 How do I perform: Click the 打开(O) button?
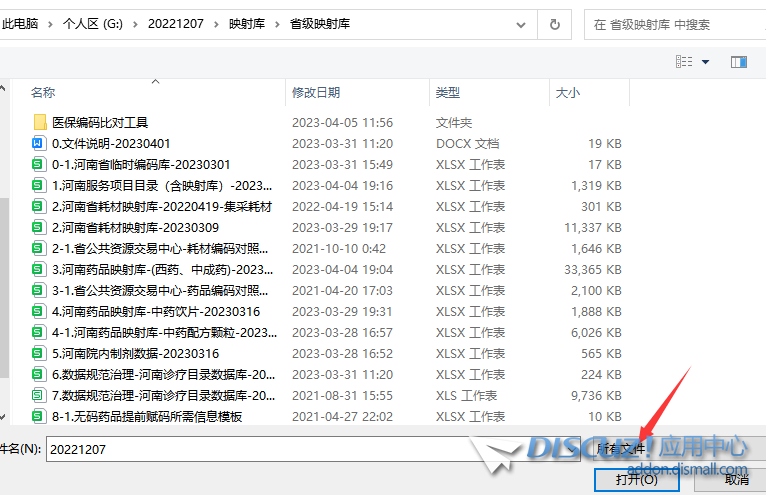(x=636, y=479)
